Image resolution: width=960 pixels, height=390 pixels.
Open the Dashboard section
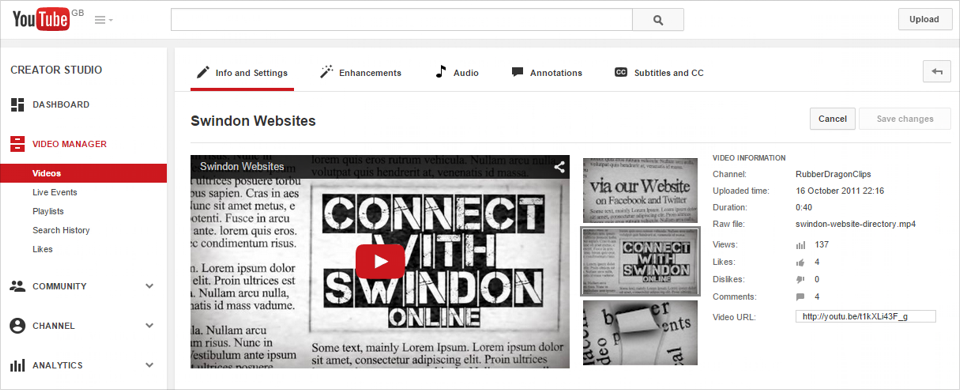click(61, 105)
